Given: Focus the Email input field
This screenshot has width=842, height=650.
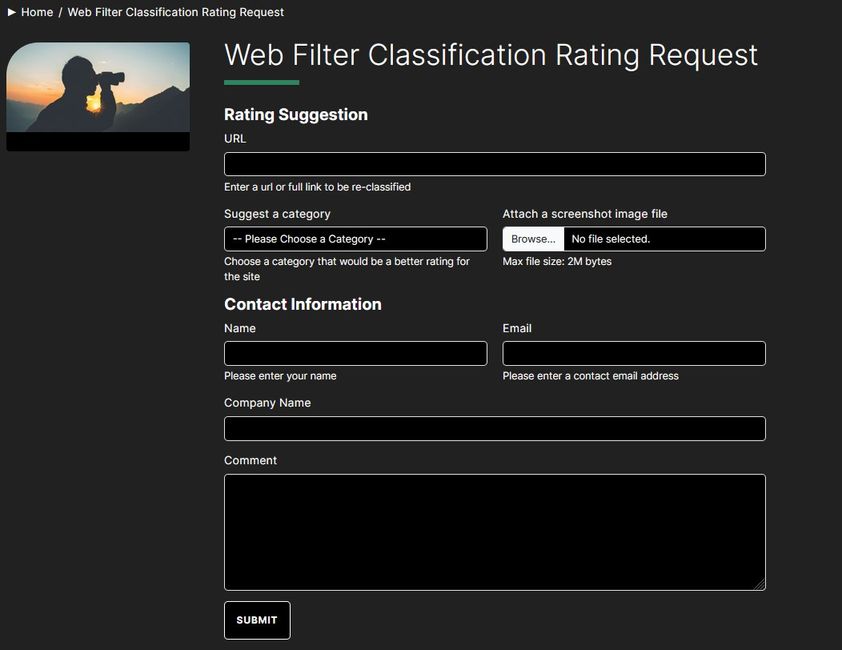Looking at the screenshot, I should 634,353.
